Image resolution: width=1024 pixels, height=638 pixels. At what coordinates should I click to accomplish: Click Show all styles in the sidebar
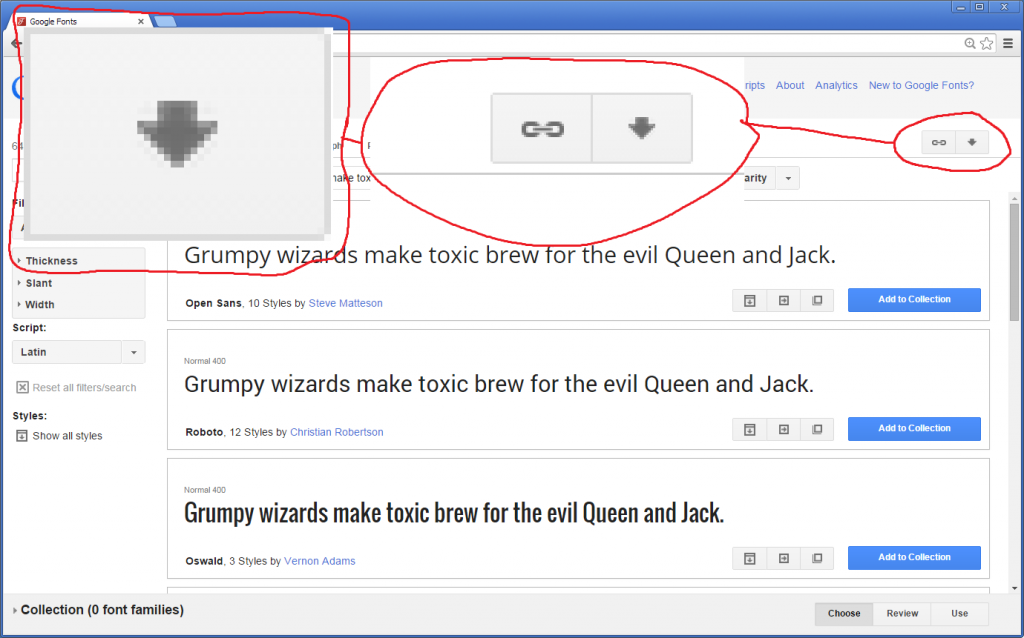click(x=59, y=436)
